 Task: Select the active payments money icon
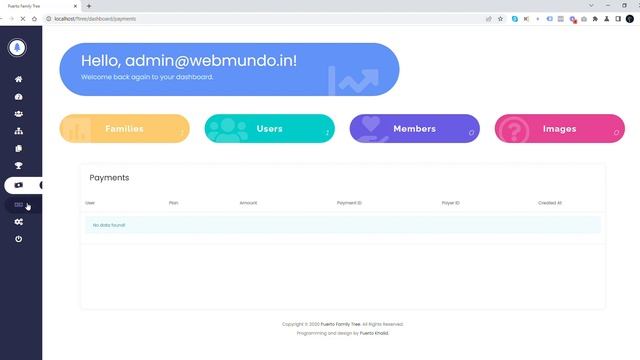(x=18, y=185)
